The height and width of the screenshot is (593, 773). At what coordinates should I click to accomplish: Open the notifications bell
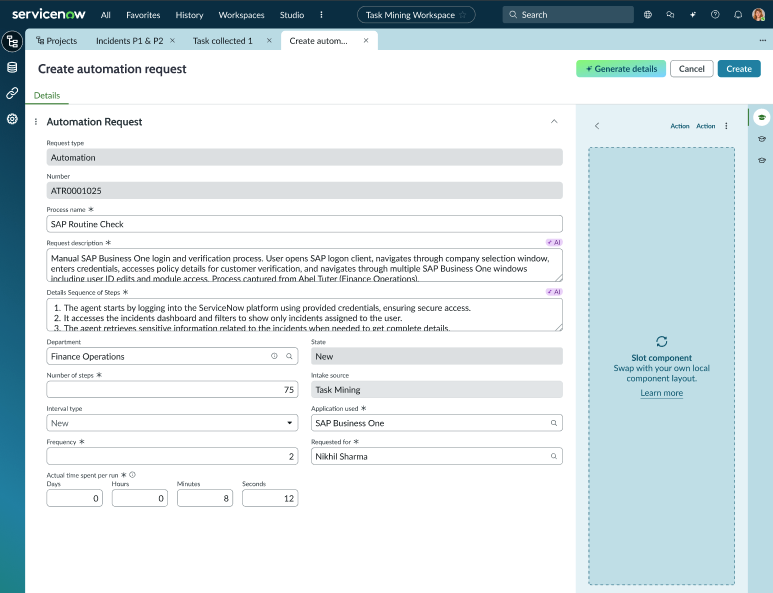click(738, 15)
